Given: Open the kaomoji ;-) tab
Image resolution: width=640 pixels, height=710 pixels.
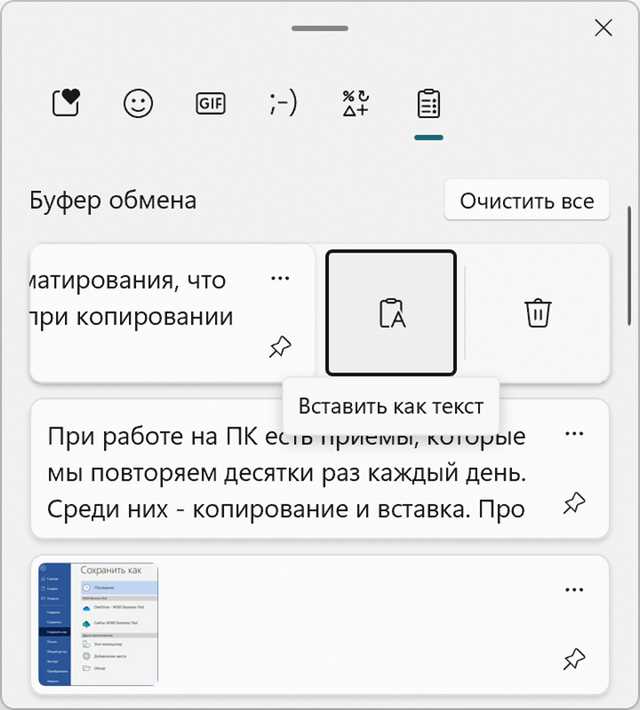Looking at the screenshot, I should click(x=283, y=102).
